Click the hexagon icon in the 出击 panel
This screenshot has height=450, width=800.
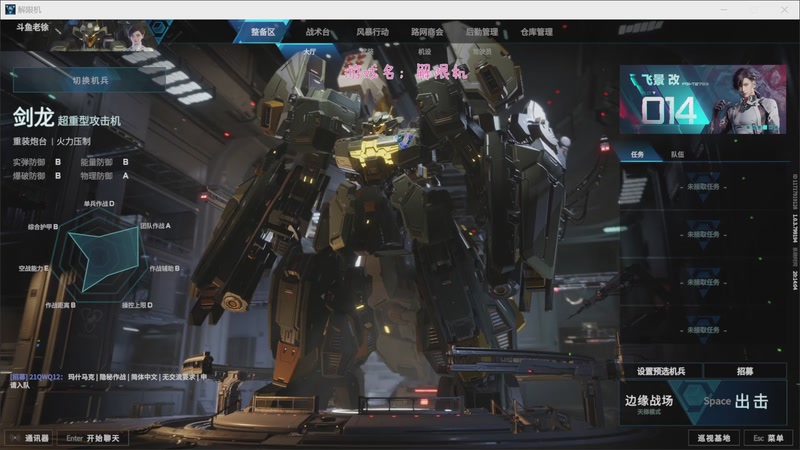click(x=694, y=395)
